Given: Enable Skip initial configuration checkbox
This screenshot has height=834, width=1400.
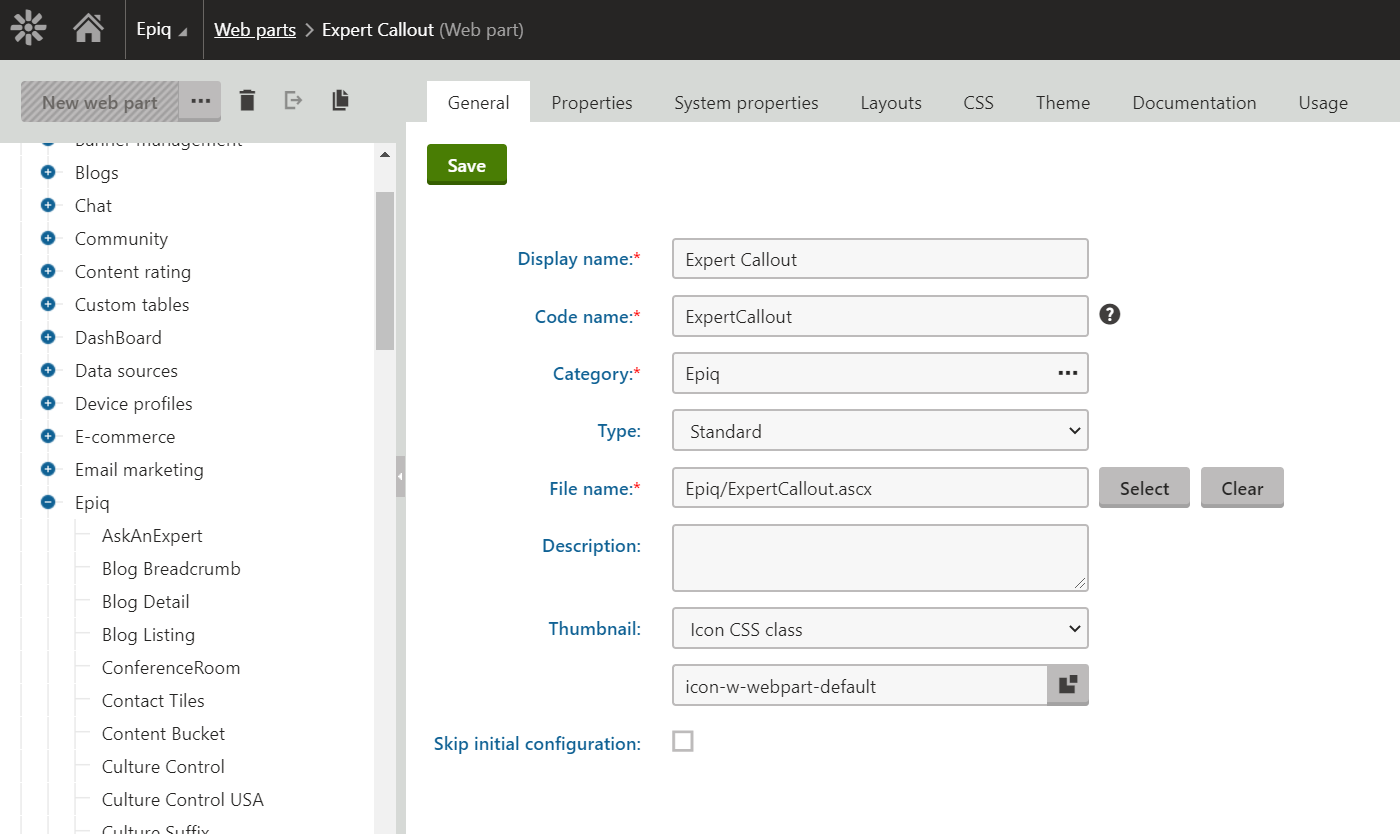Looking at the screenshot, I should point(683,741).
